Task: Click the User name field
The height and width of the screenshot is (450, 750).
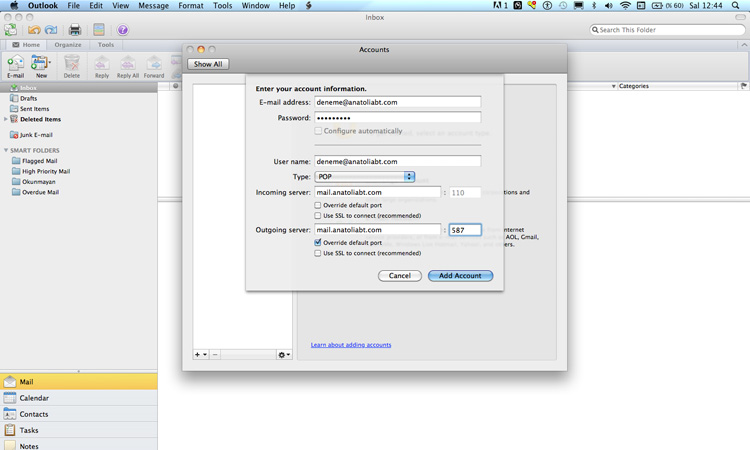Action: tap(397, 161)
